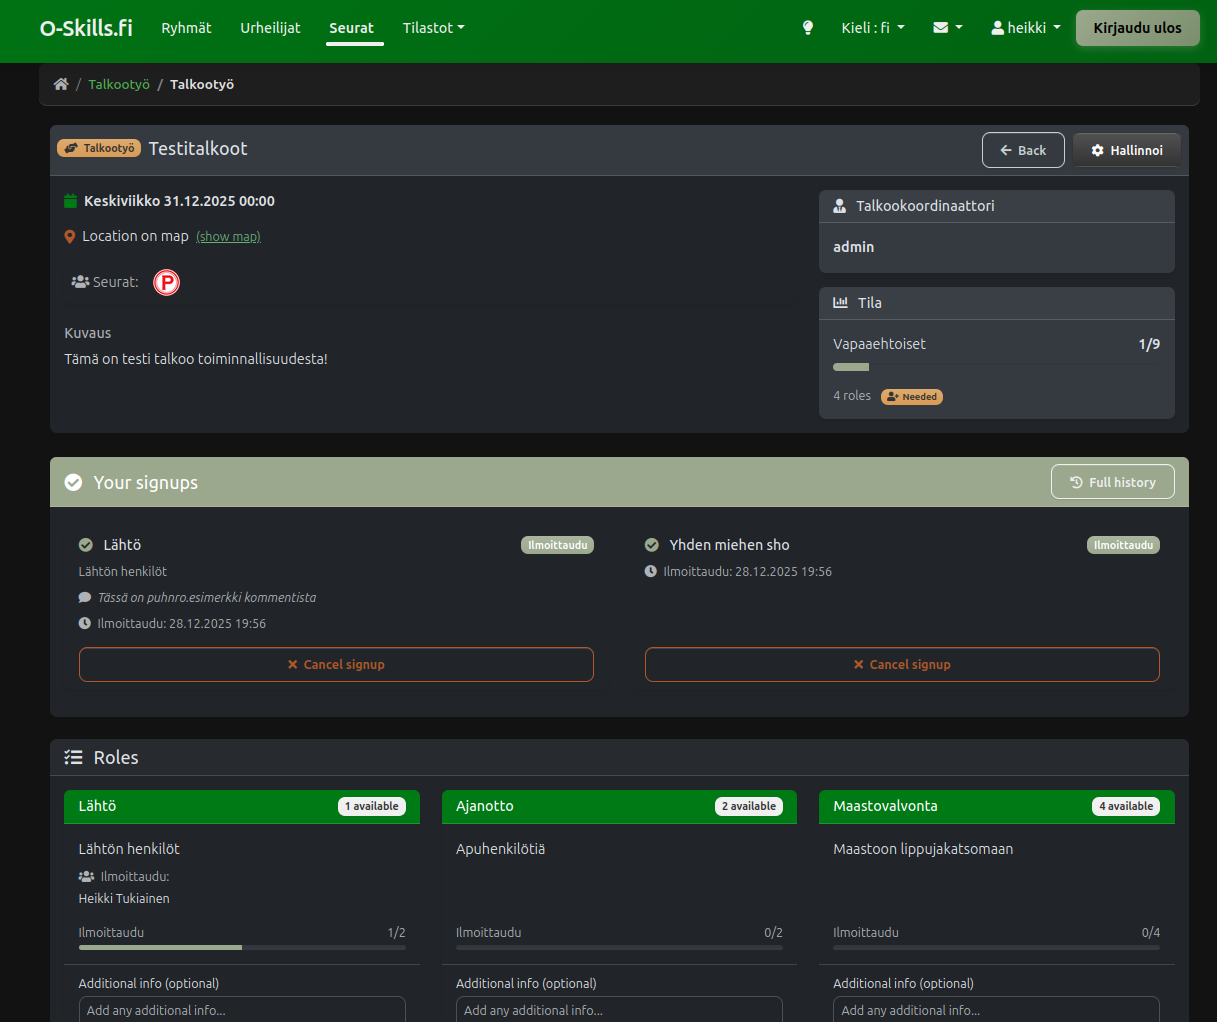Click the red P club logo
The width and height of the screenshot is (1217, 1022).
pos(166,283)
